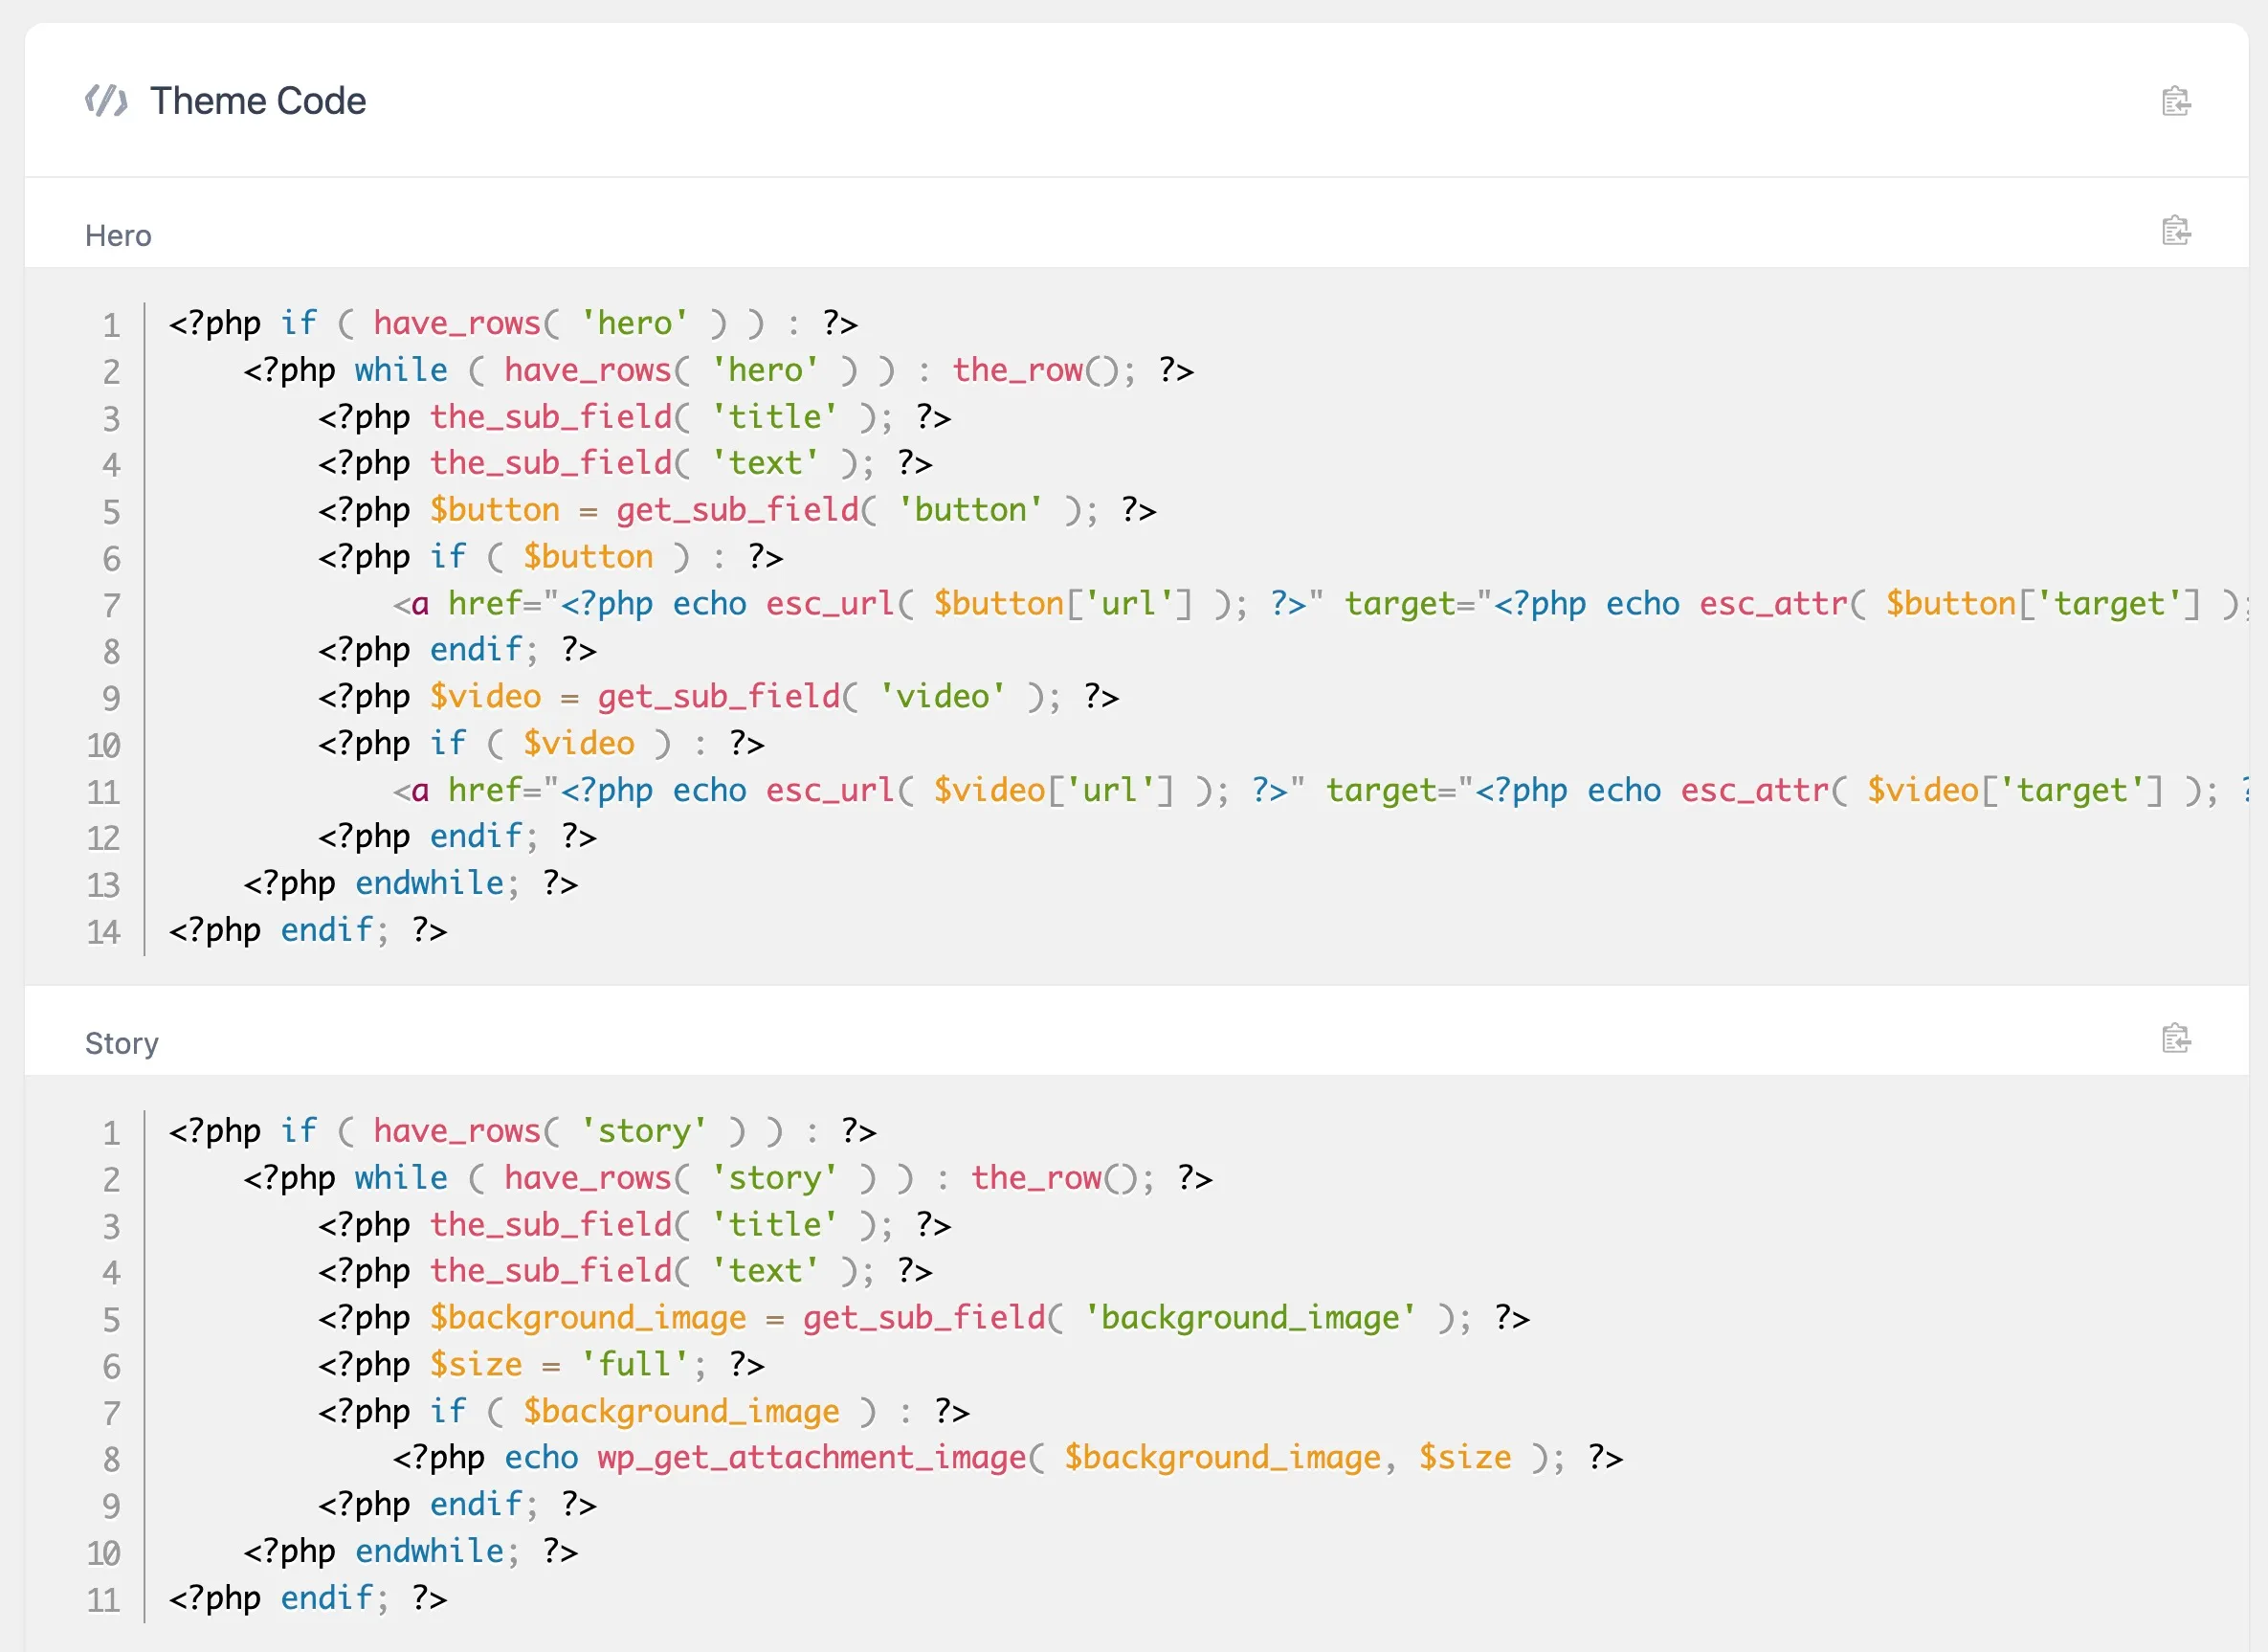Image resolution: width=2268 pixels, height=1652 pixels.
Task: Click Story line 8 wp_get_attachment_image call
Action: point(1008,1458)
